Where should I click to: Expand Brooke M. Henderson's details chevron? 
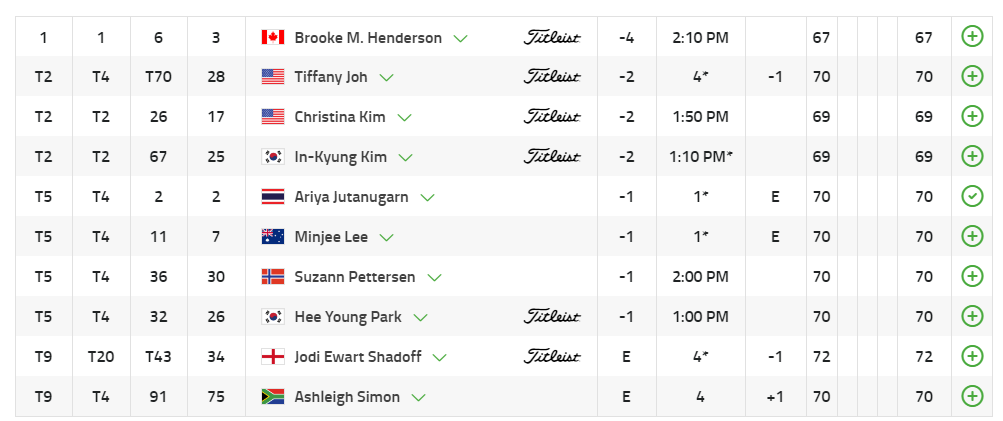(x=461, y=38)
